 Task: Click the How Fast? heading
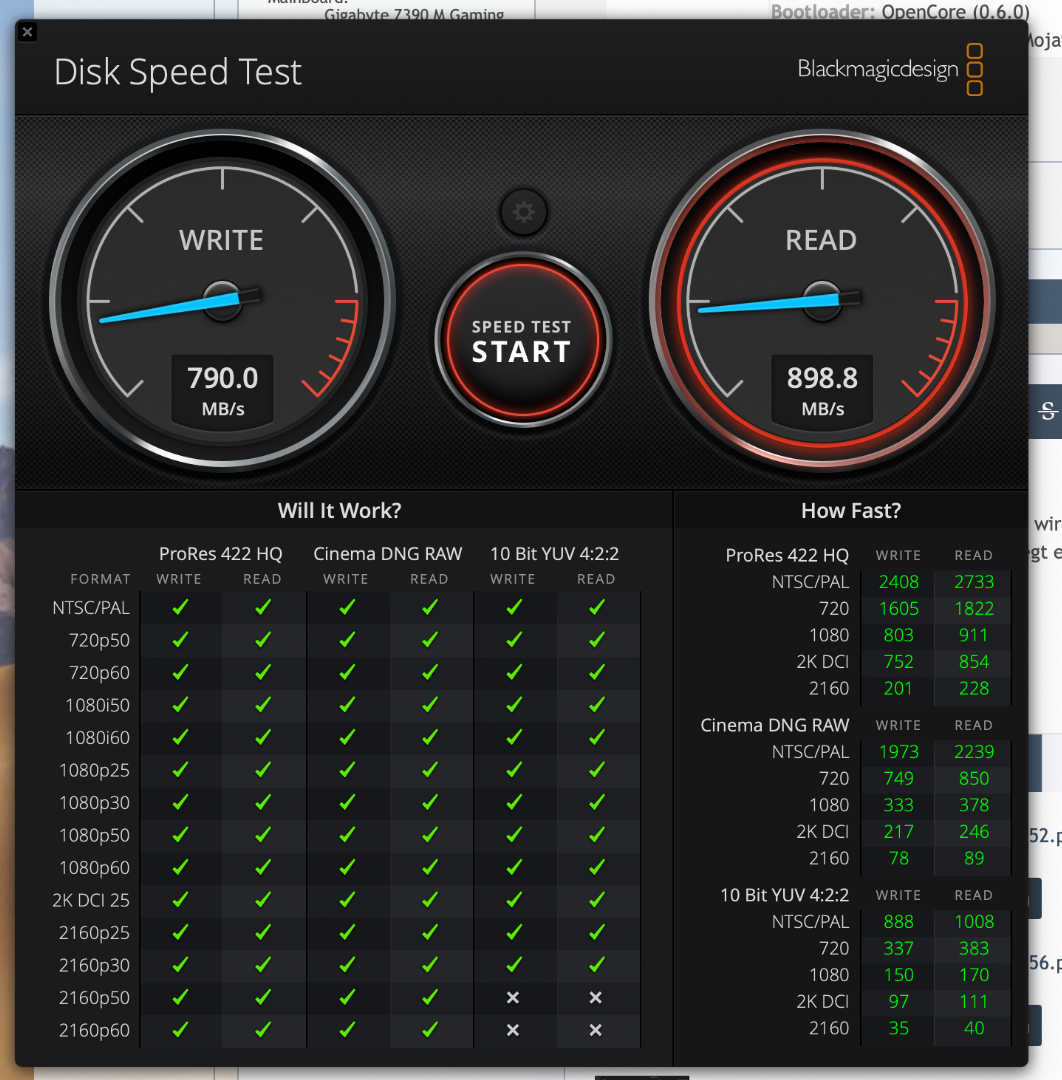pos(851,510)
